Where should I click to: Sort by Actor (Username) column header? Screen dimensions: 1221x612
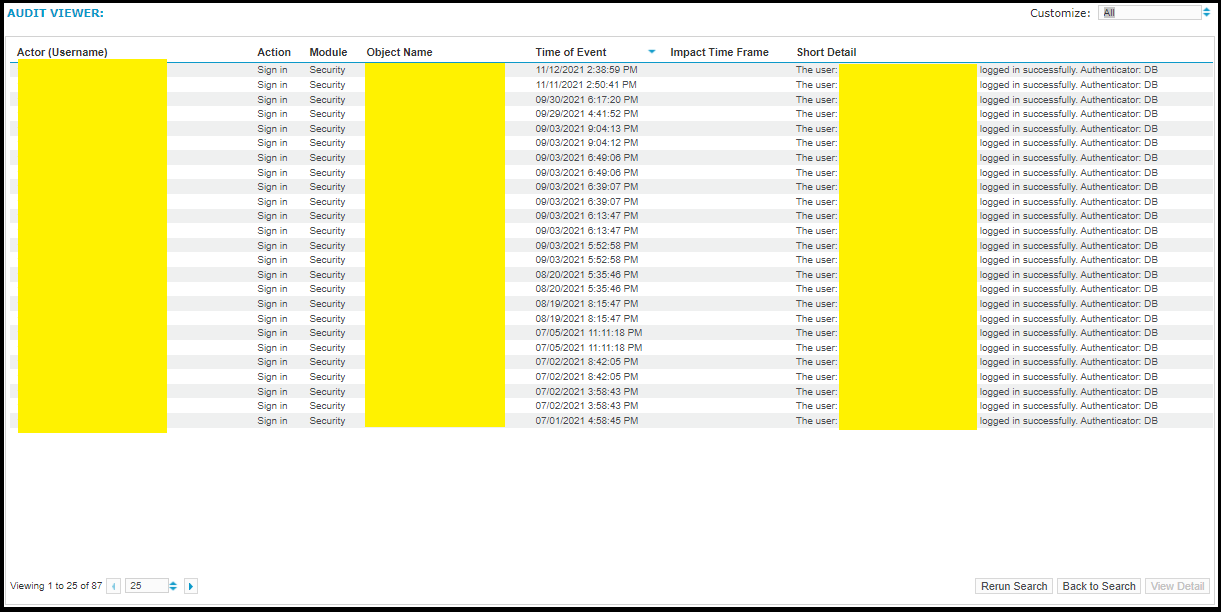[x=62, y=52]
